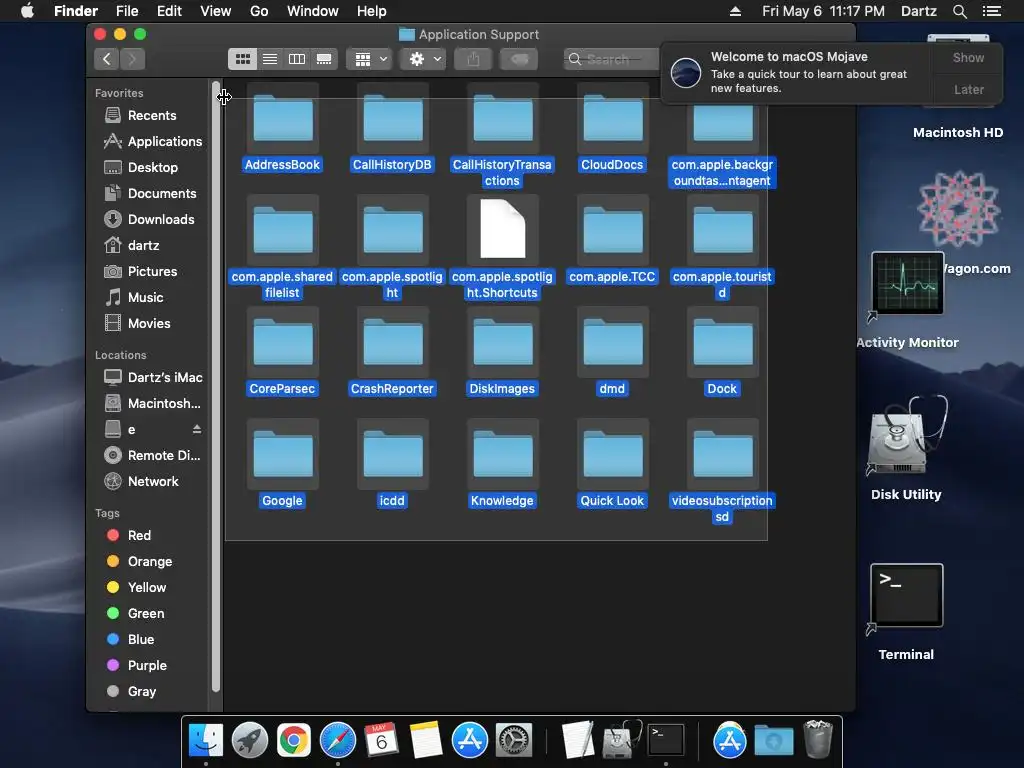
Task: Open the View menu
Action: 216,11
